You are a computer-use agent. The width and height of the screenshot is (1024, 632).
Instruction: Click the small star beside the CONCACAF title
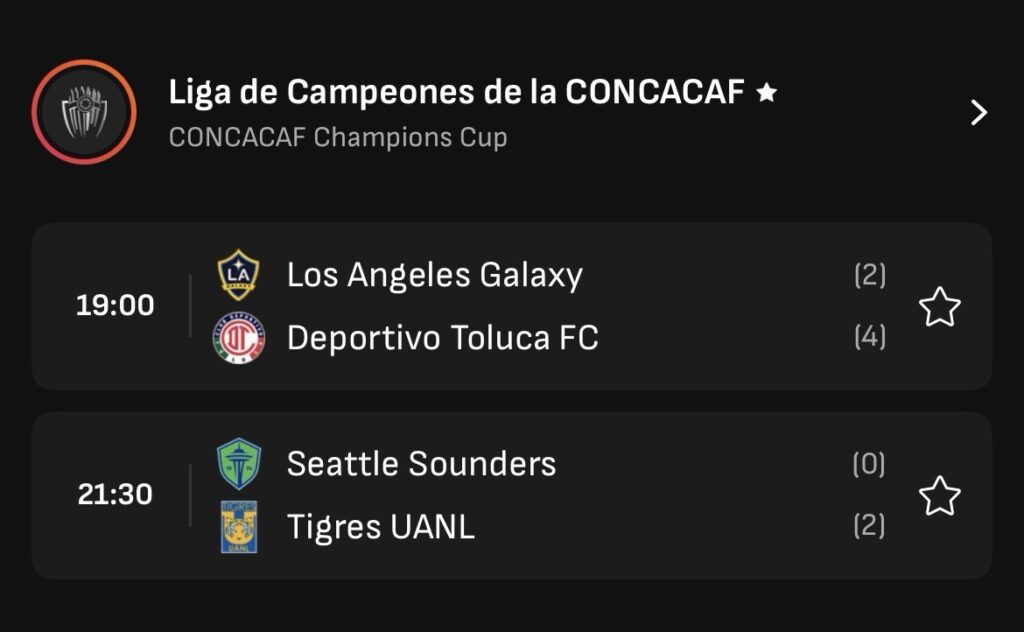point(767,93)
